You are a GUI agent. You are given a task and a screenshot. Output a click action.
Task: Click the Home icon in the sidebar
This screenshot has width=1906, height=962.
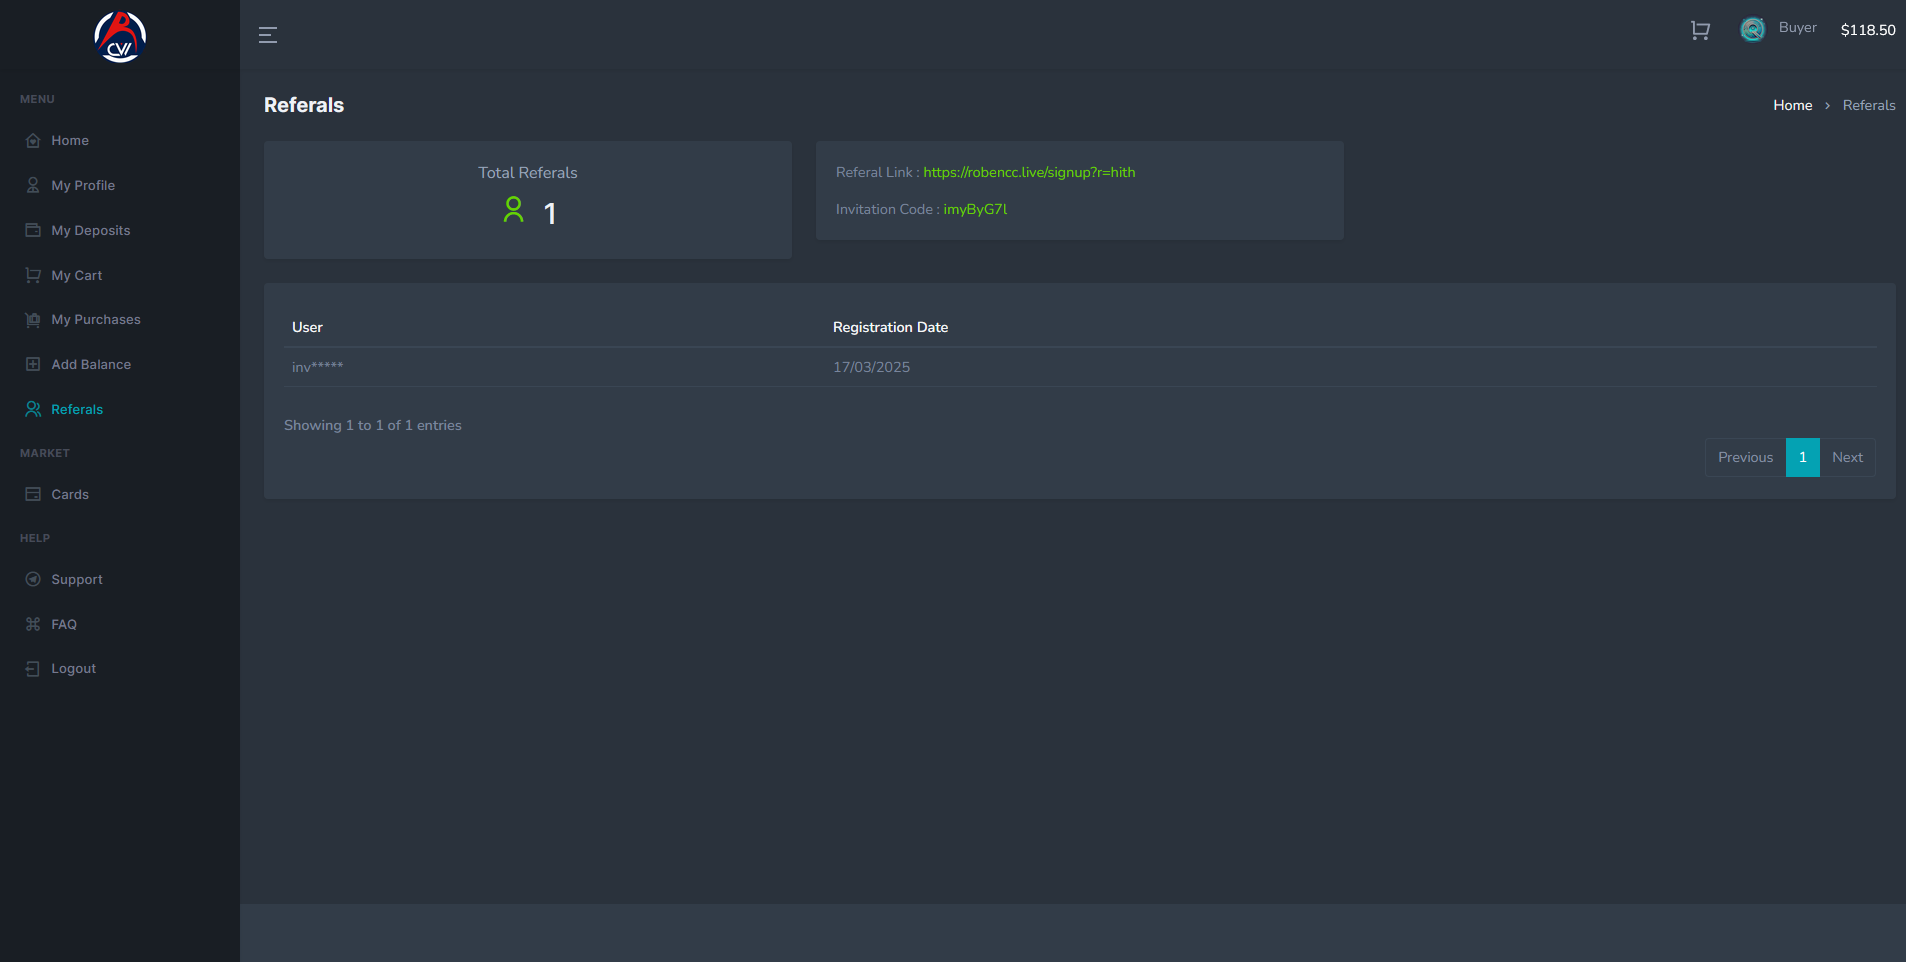33,141
